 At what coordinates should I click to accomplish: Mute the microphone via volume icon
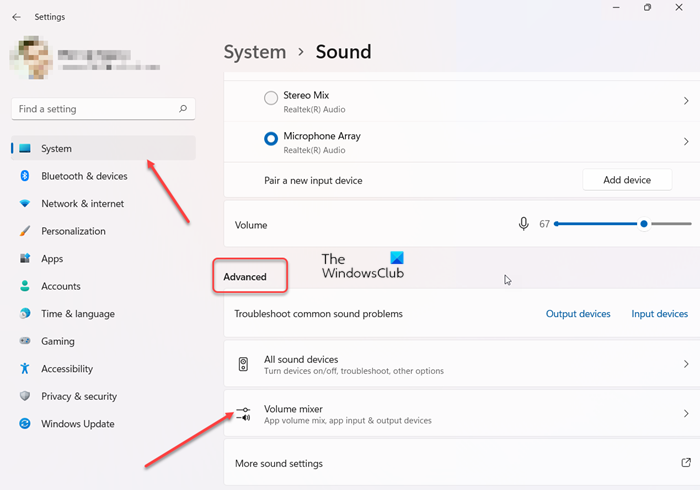524,224
